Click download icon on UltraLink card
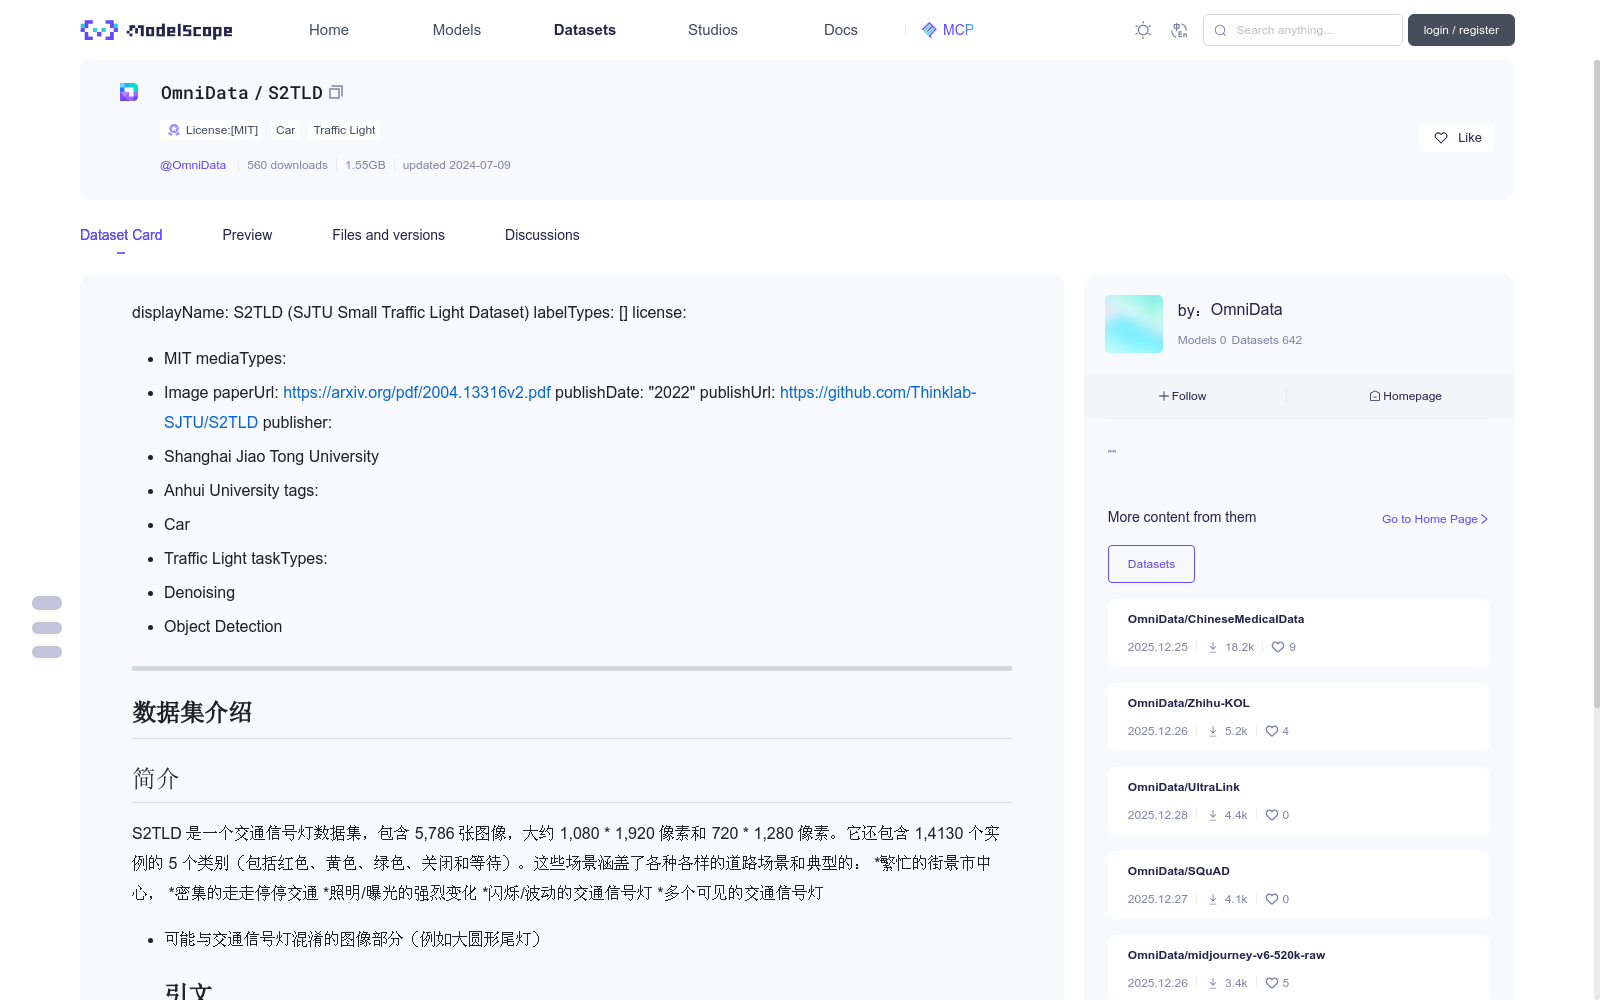This screenshot has height=1000, width=1600. (1213, 815)
